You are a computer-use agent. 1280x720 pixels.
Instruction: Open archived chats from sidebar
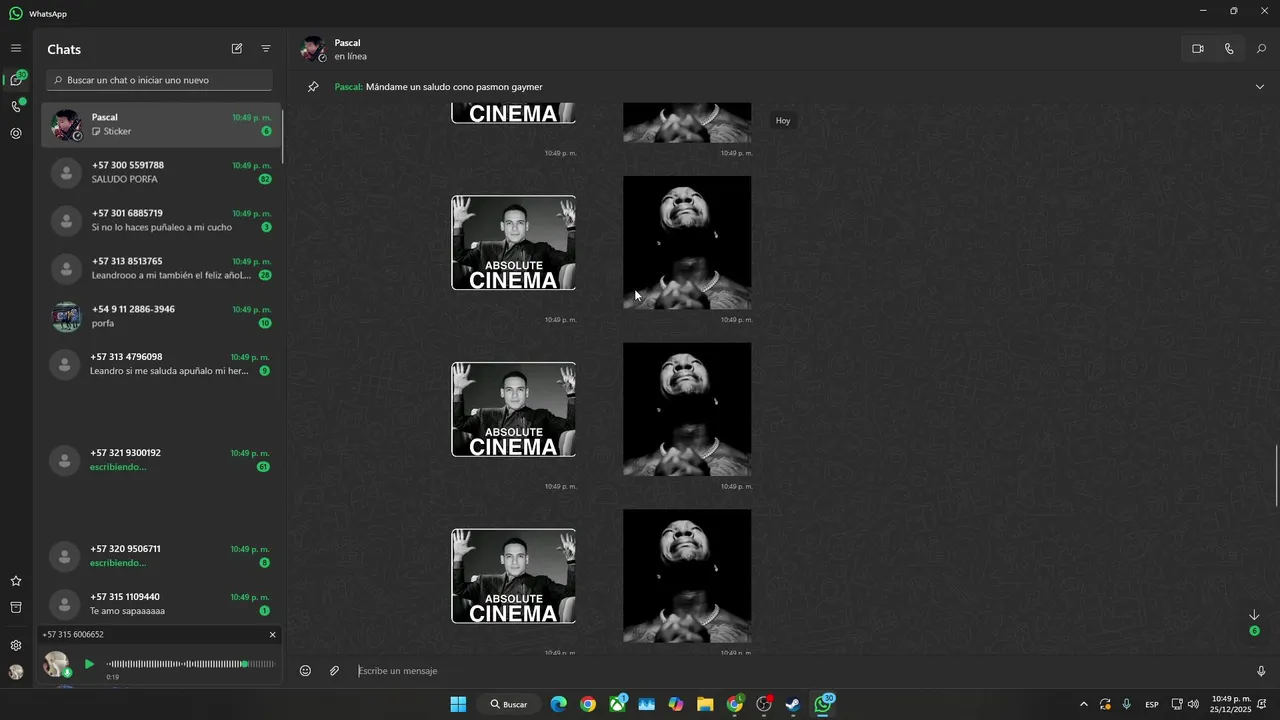[16, 607]
